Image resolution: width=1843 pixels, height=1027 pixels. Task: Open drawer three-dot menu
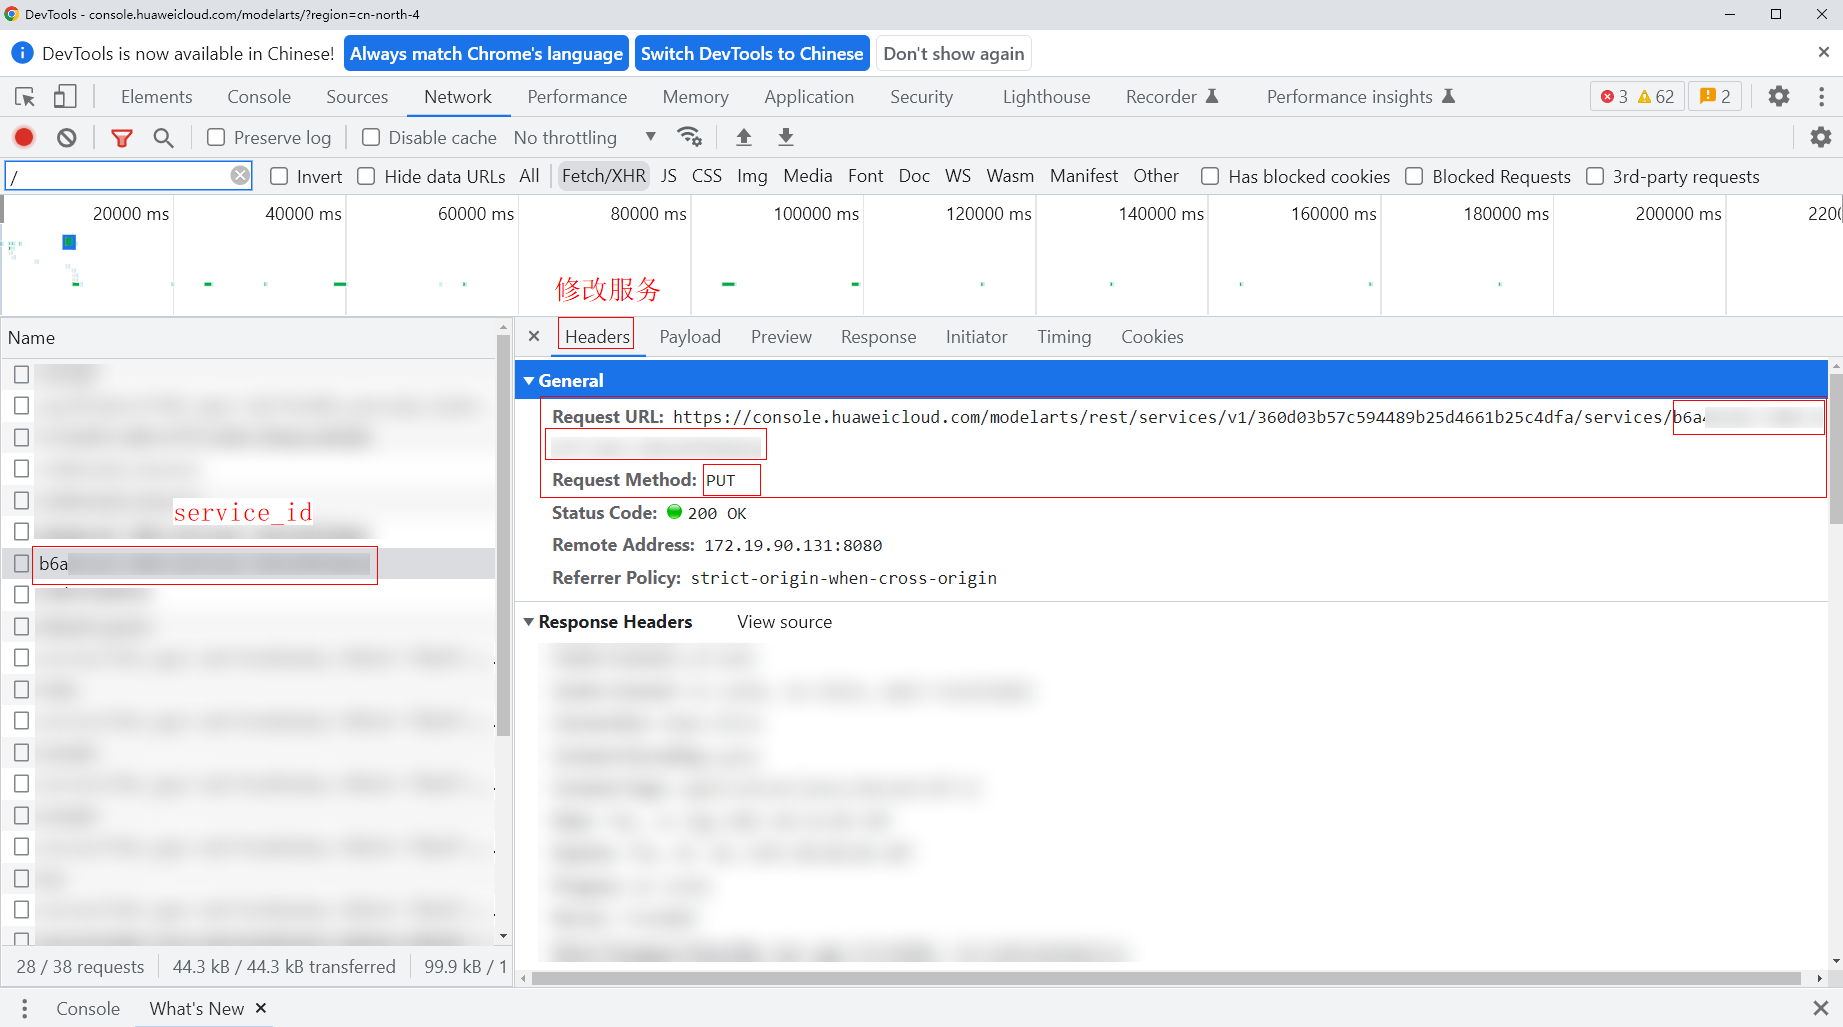click(24, 1008)
